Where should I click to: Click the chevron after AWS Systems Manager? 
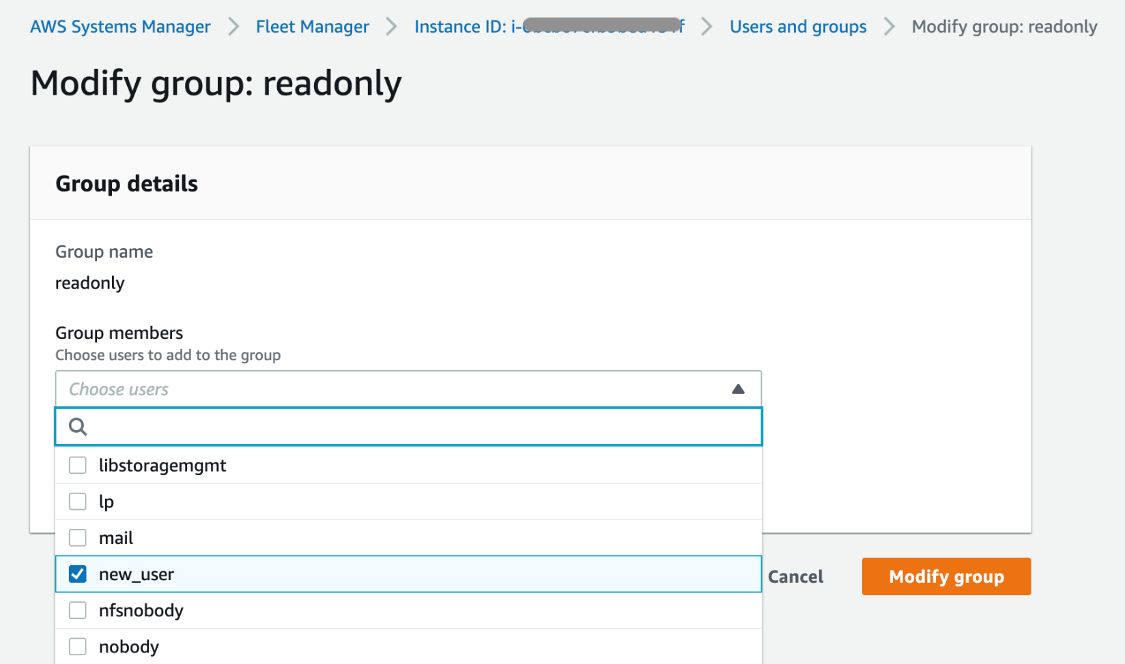point(232,26)
